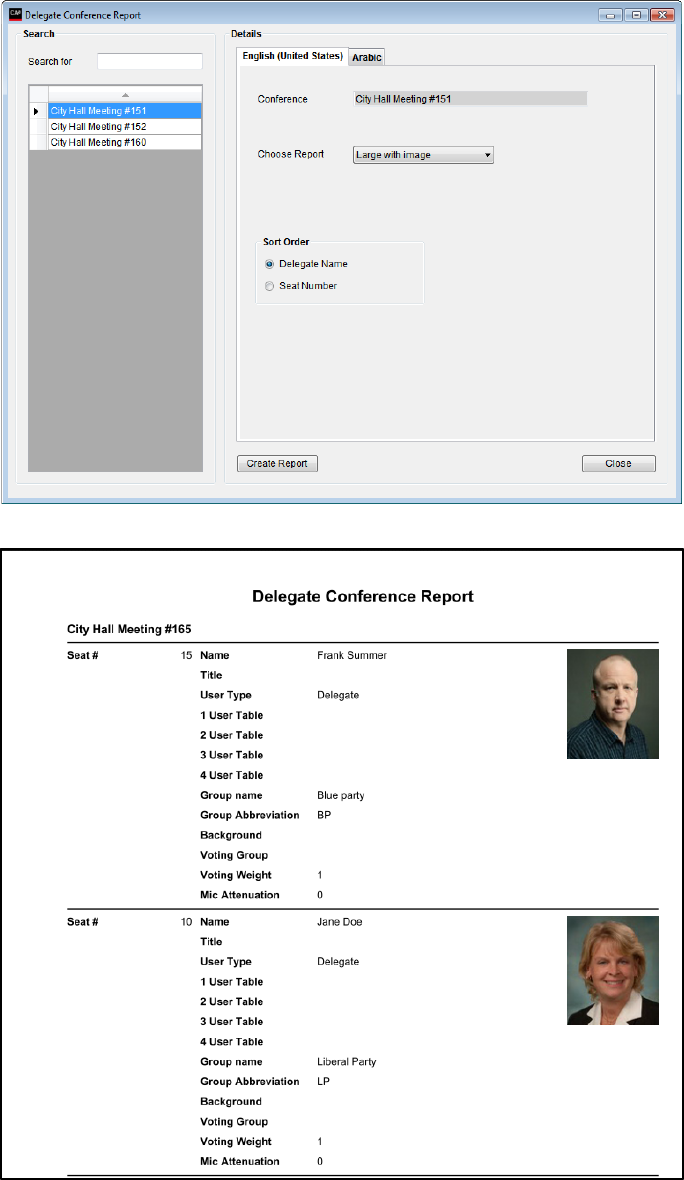Click the row selector arrow beside #151
This screenshot has height=1180, width=684.
(38, 111)
